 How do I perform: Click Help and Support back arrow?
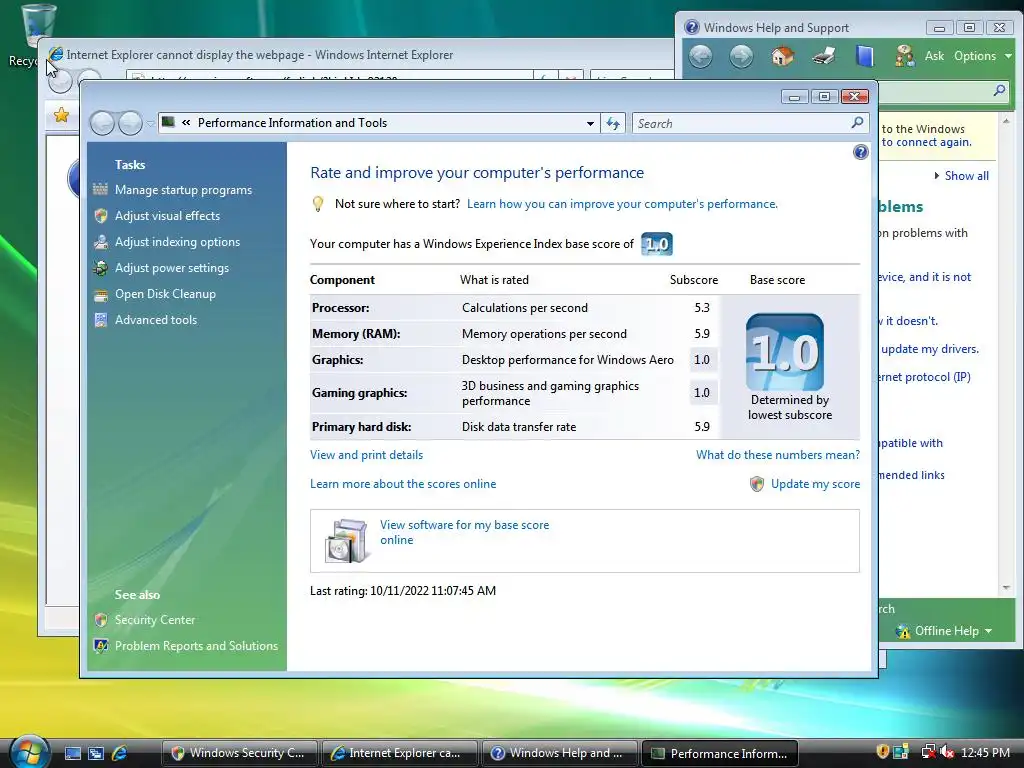(x=701, y=56)
